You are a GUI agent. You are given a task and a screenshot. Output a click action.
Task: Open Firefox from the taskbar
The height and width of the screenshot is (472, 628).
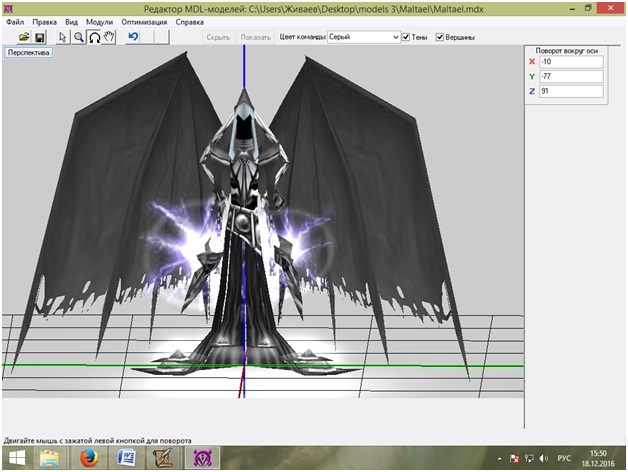click(90, 458)
